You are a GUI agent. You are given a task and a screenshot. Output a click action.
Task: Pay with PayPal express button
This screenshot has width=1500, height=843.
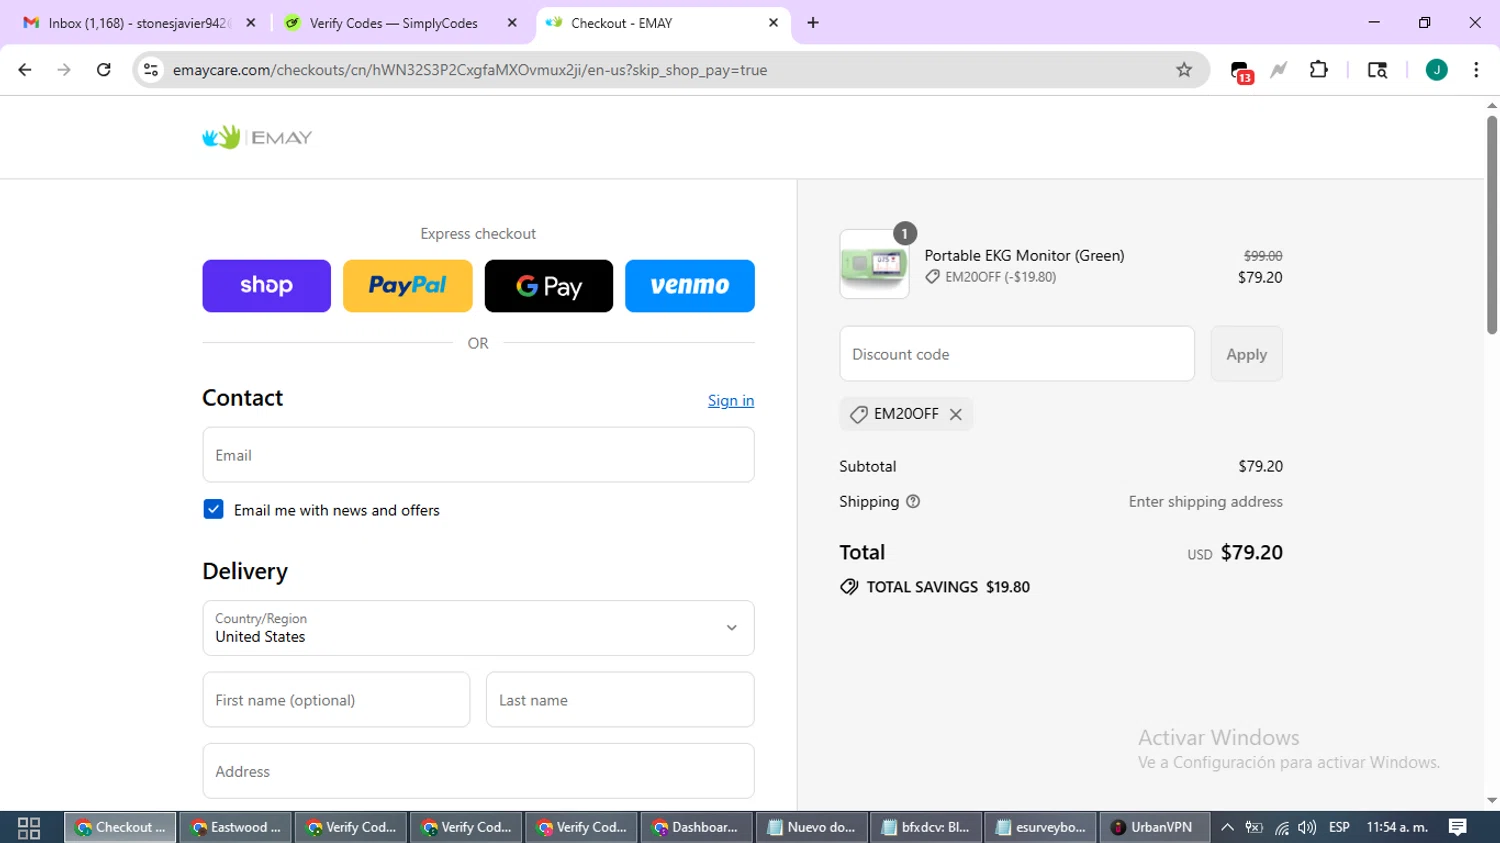coord(408,286)
